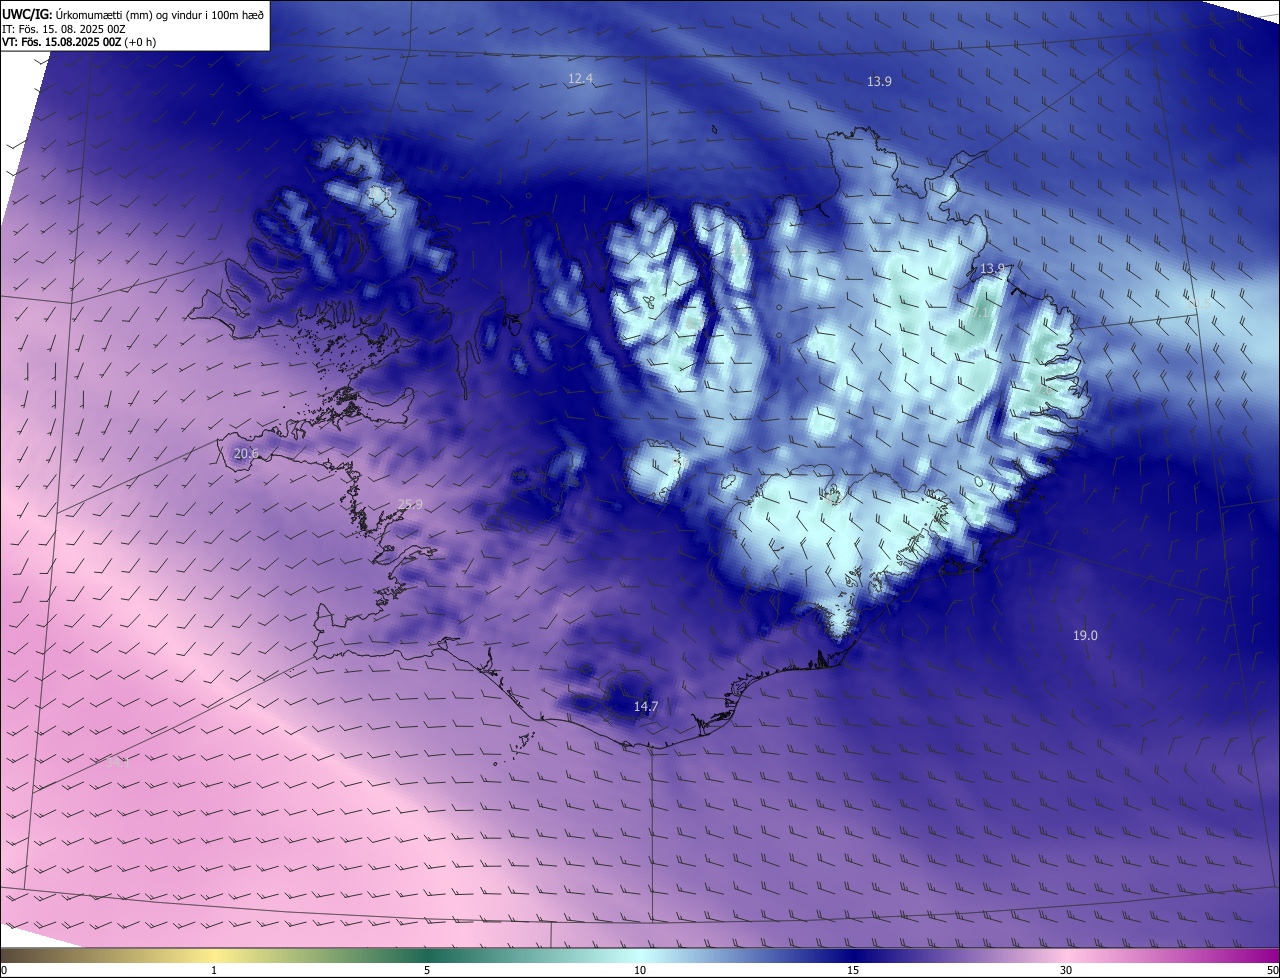This screenshot has height=978, width=1280.
Task: Click the 10 tick label on the color scale
Action: click(640, 970)
